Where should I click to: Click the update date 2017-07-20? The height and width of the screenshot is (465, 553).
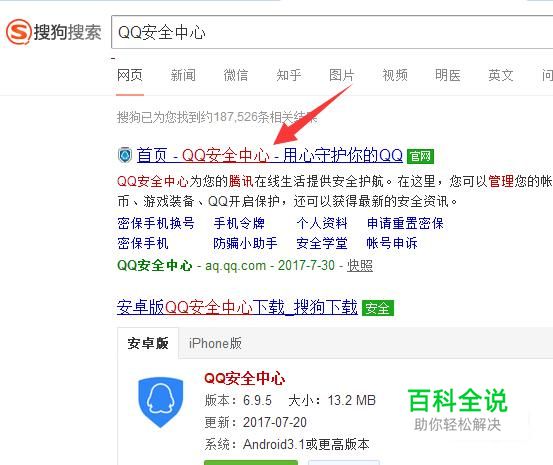coord(275,422)
